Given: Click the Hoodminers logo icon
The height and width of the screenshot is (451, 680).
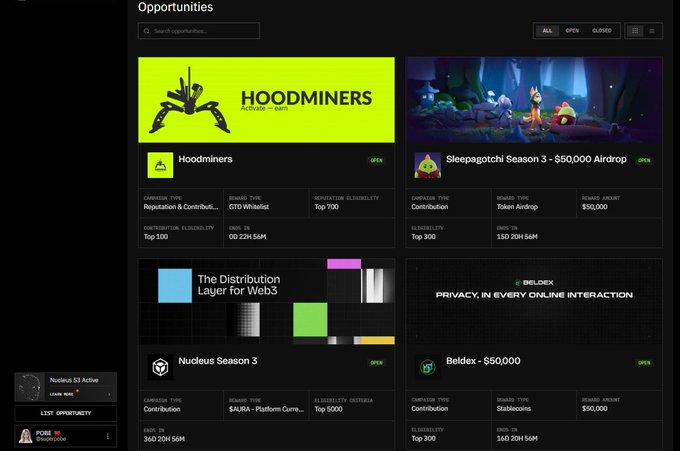Looking at the screenshot, I should [x=160, y=165].
